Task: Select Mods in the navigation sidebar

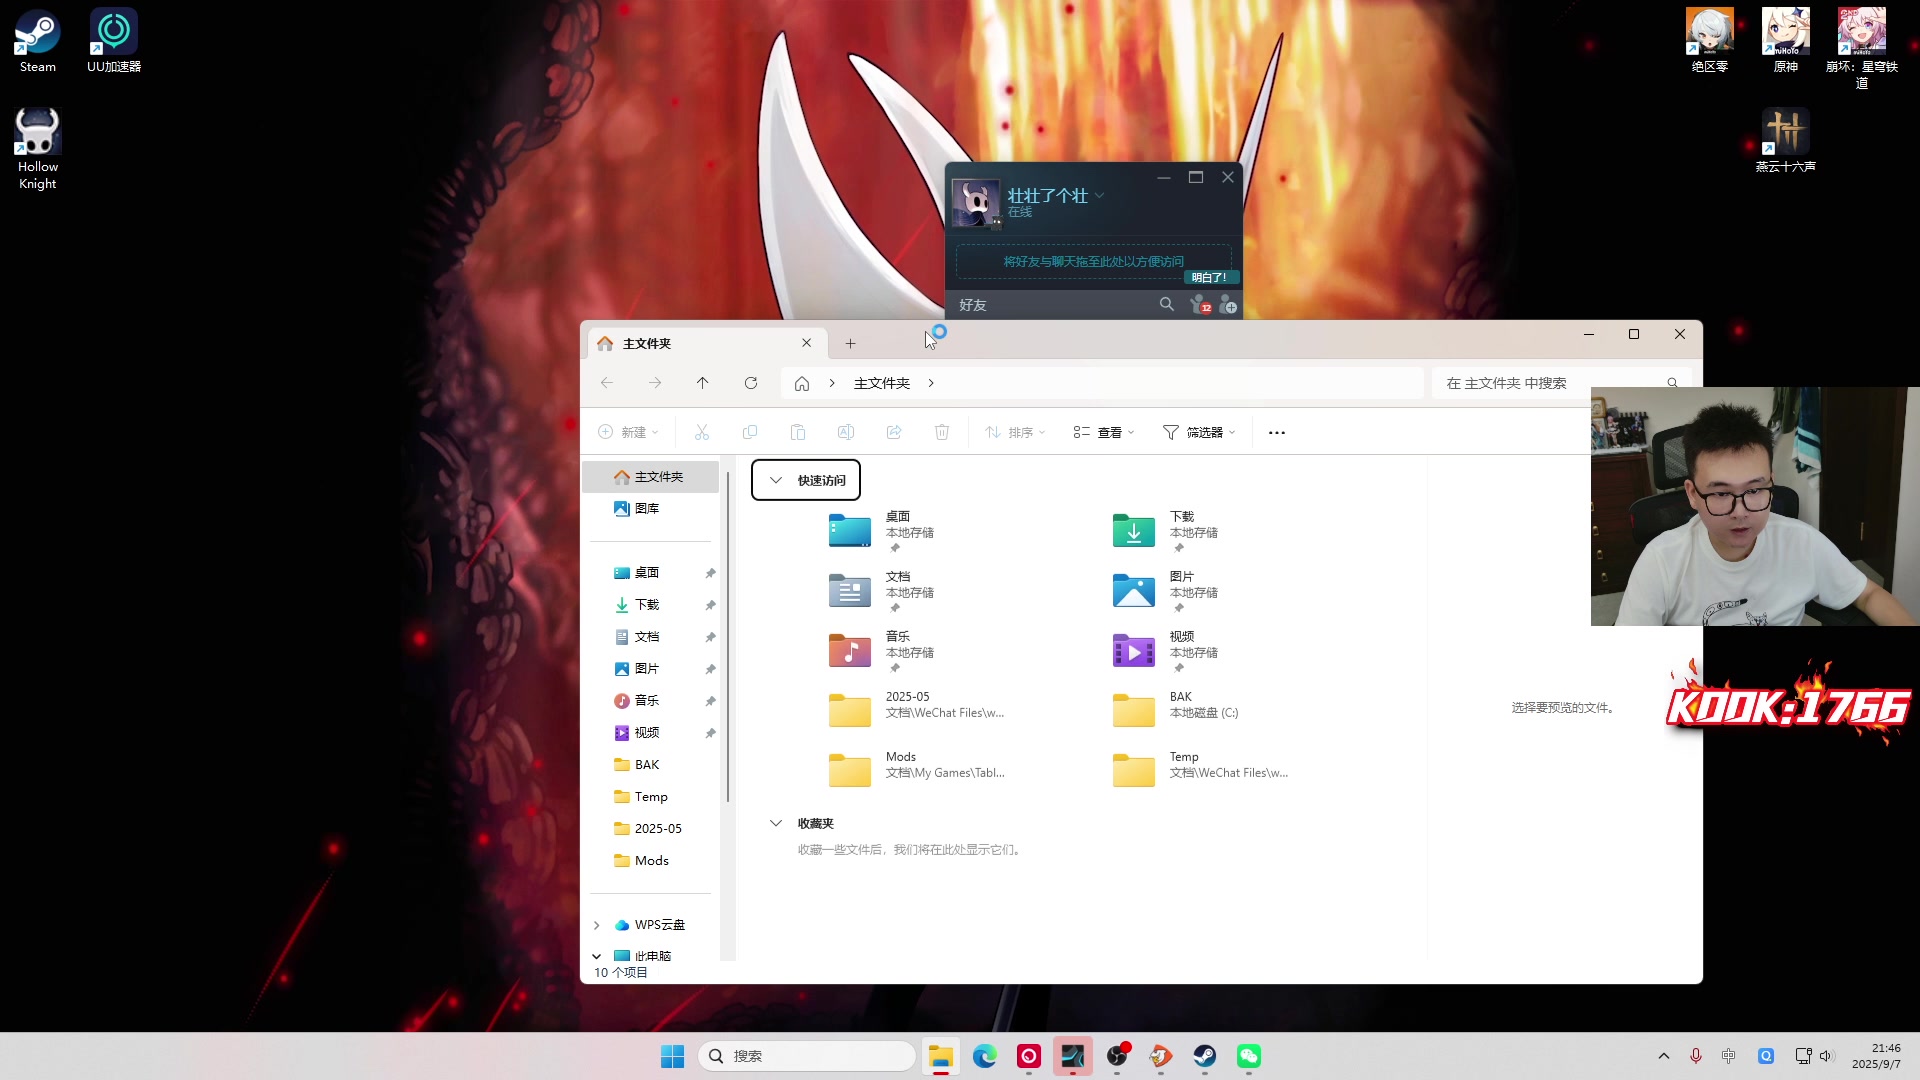Action: (650, 861)
